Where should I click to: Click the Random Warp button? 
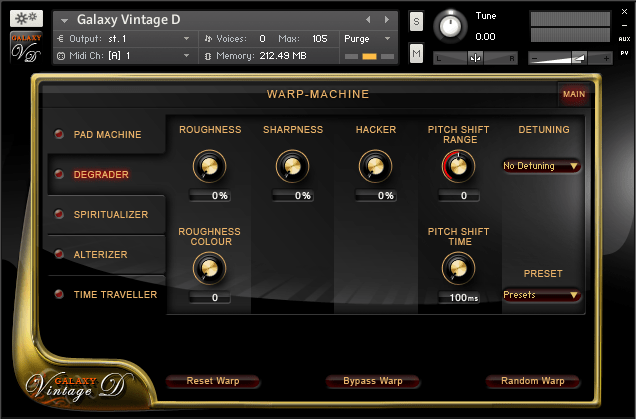pos(533,381)
